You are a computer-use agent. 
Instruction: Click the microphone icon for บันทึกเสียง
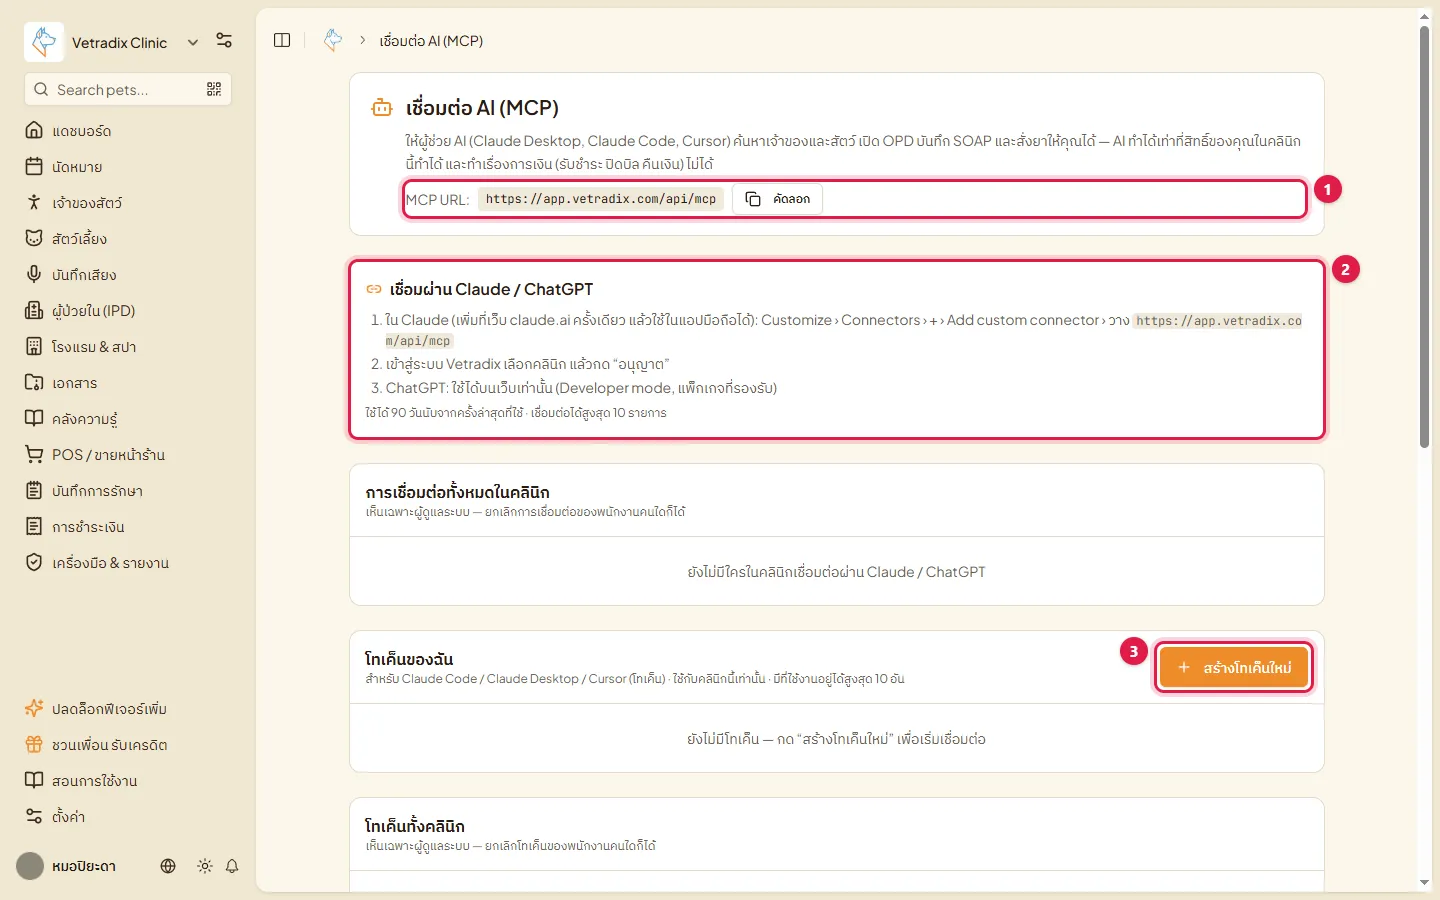pos(34,274)
